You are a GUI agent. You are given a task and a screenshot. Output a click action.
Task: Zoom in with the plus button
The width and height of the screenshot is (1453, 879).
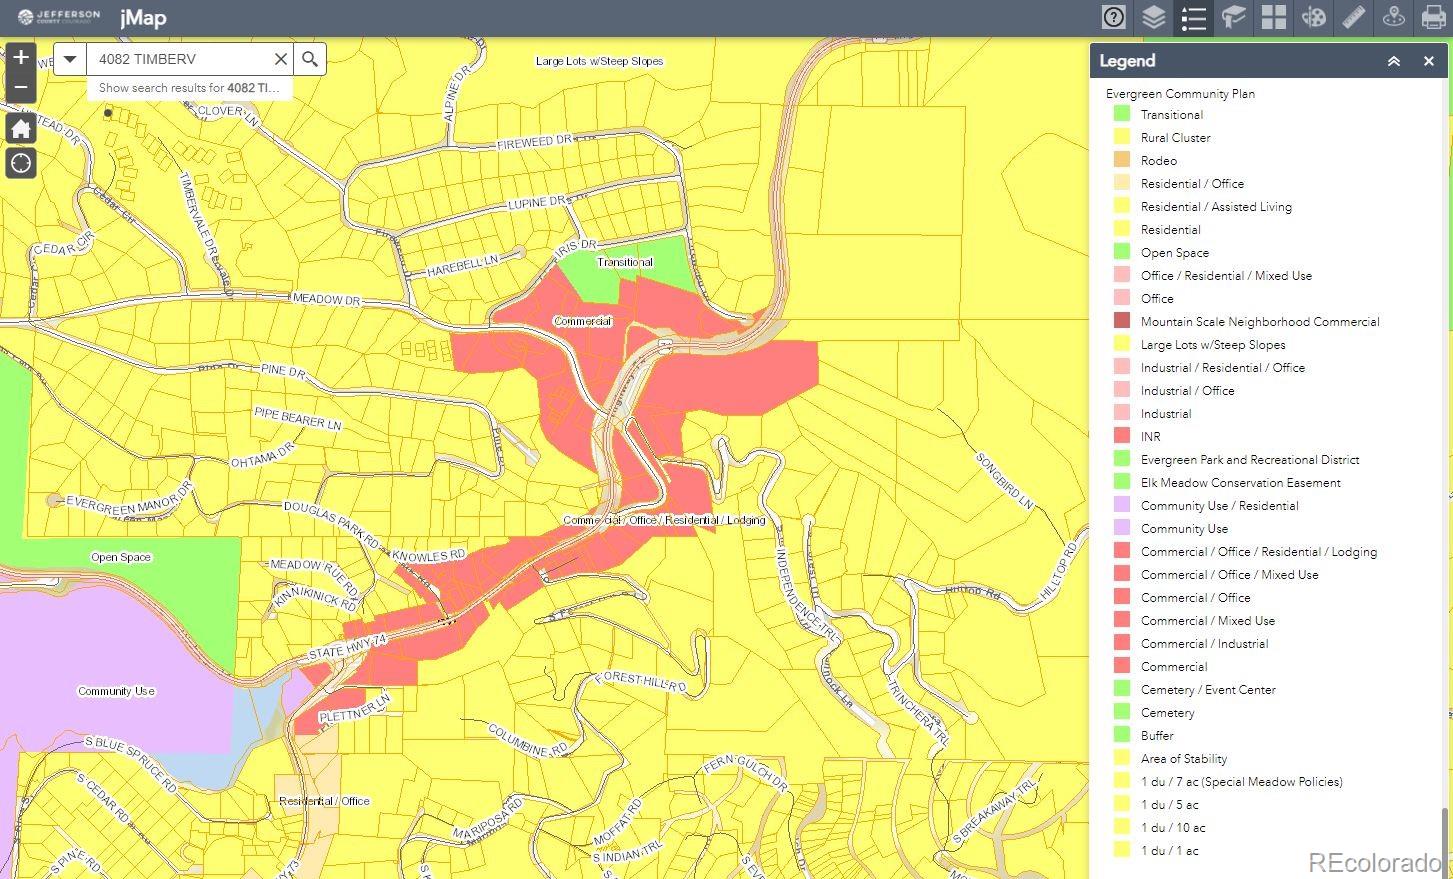tap(21, 57)
